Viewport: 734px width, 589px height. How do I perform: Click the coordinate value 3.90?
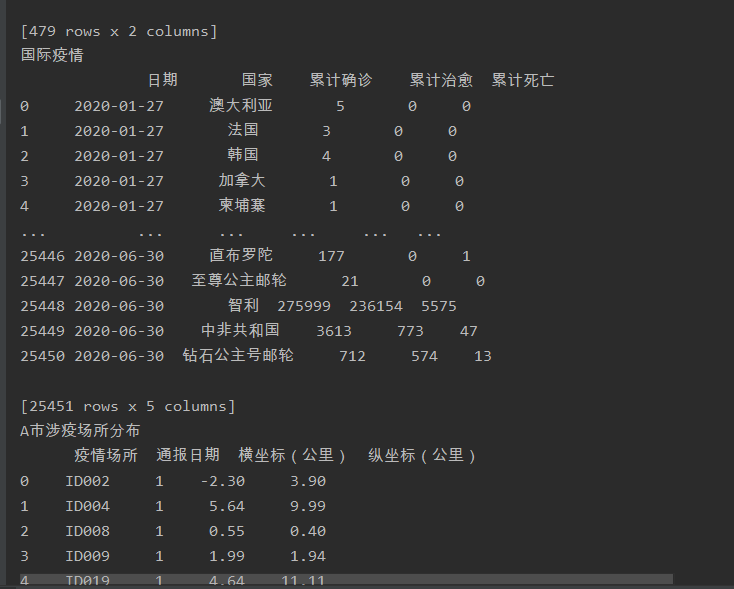(x=308, y=481)
